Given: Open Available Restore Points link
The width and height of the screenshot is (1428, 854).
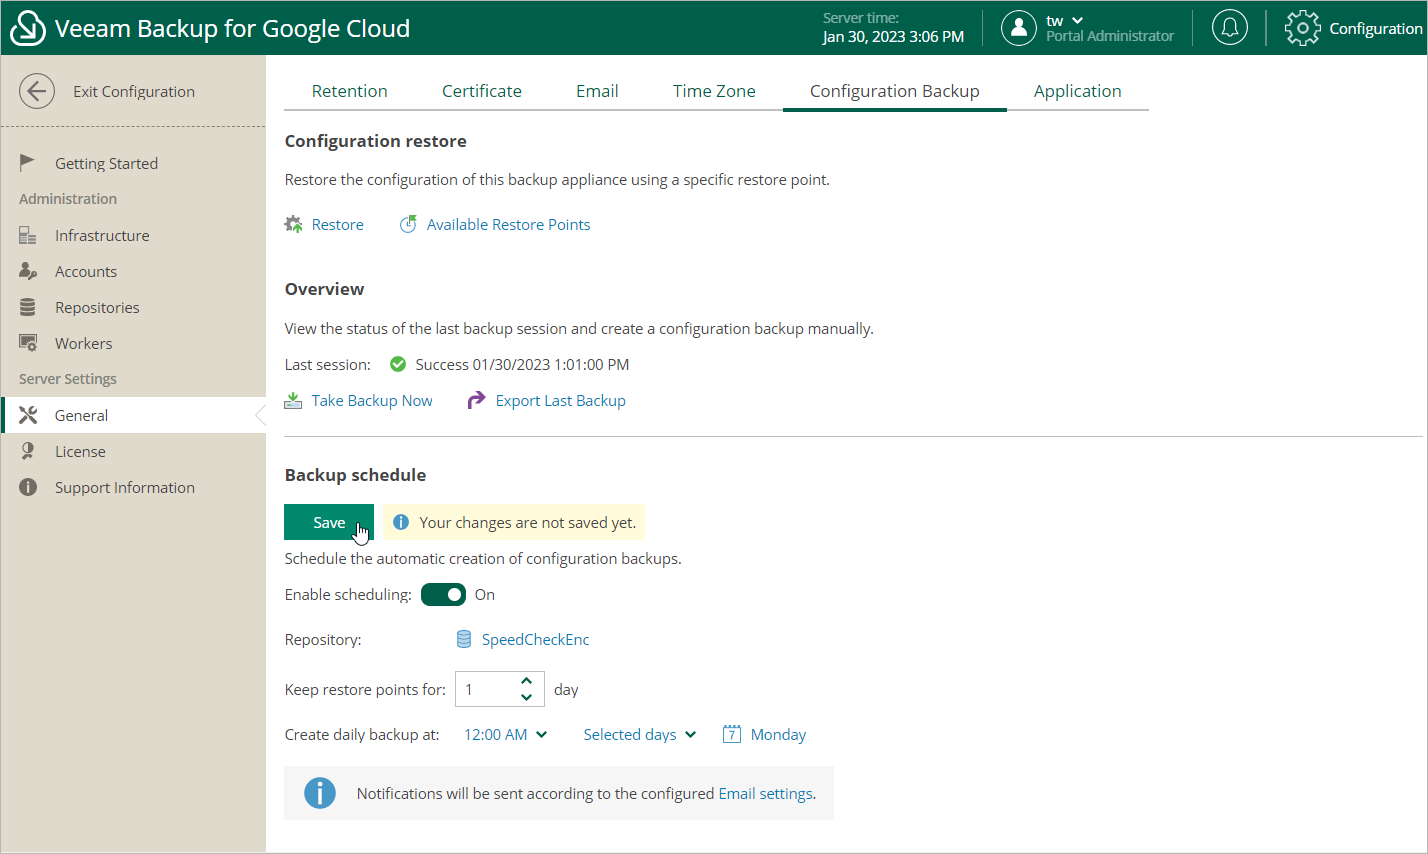Looking at the screenshot, I should (508, 224).
